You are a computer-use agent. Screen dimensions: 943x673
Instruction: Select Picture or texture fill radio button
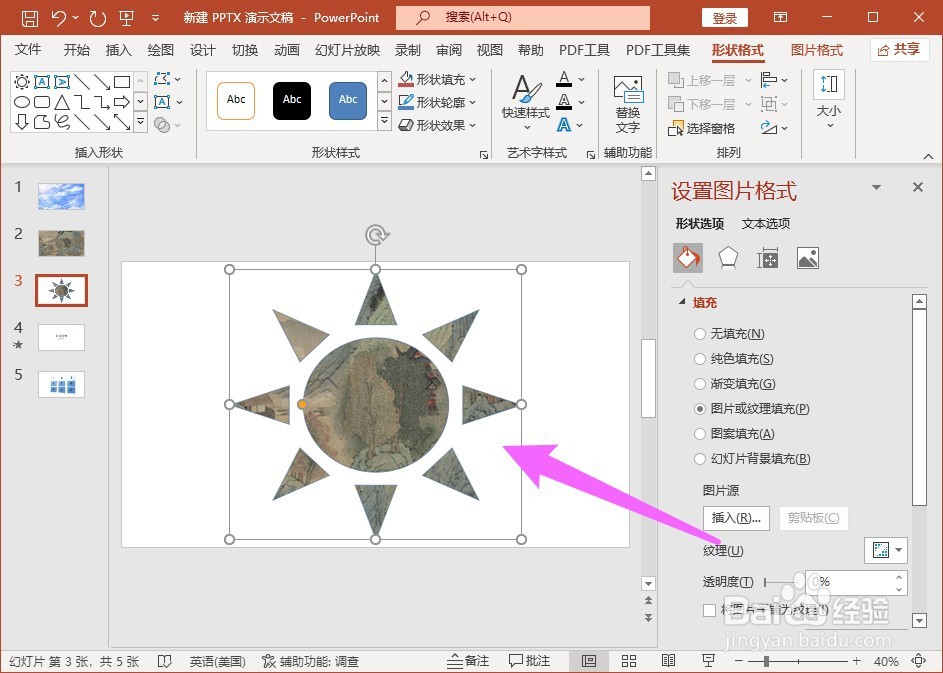point(699,409)
